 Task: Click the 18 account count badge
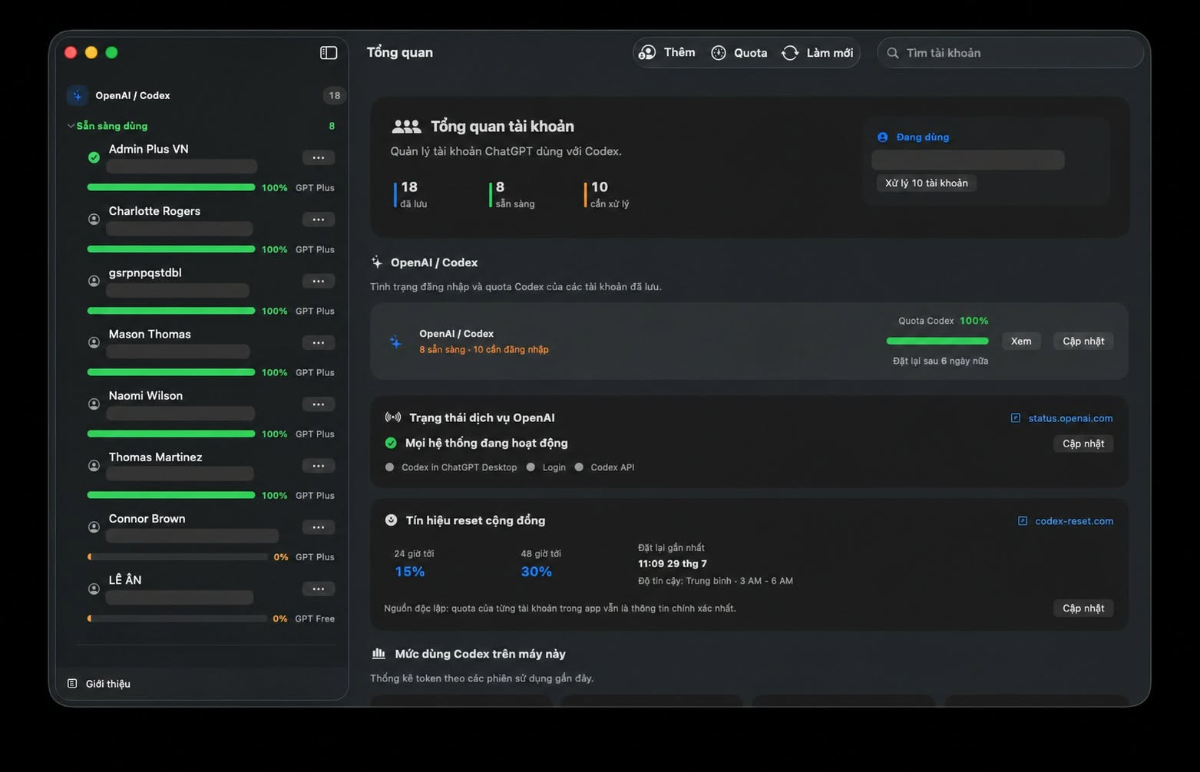(x=334, y=96)
